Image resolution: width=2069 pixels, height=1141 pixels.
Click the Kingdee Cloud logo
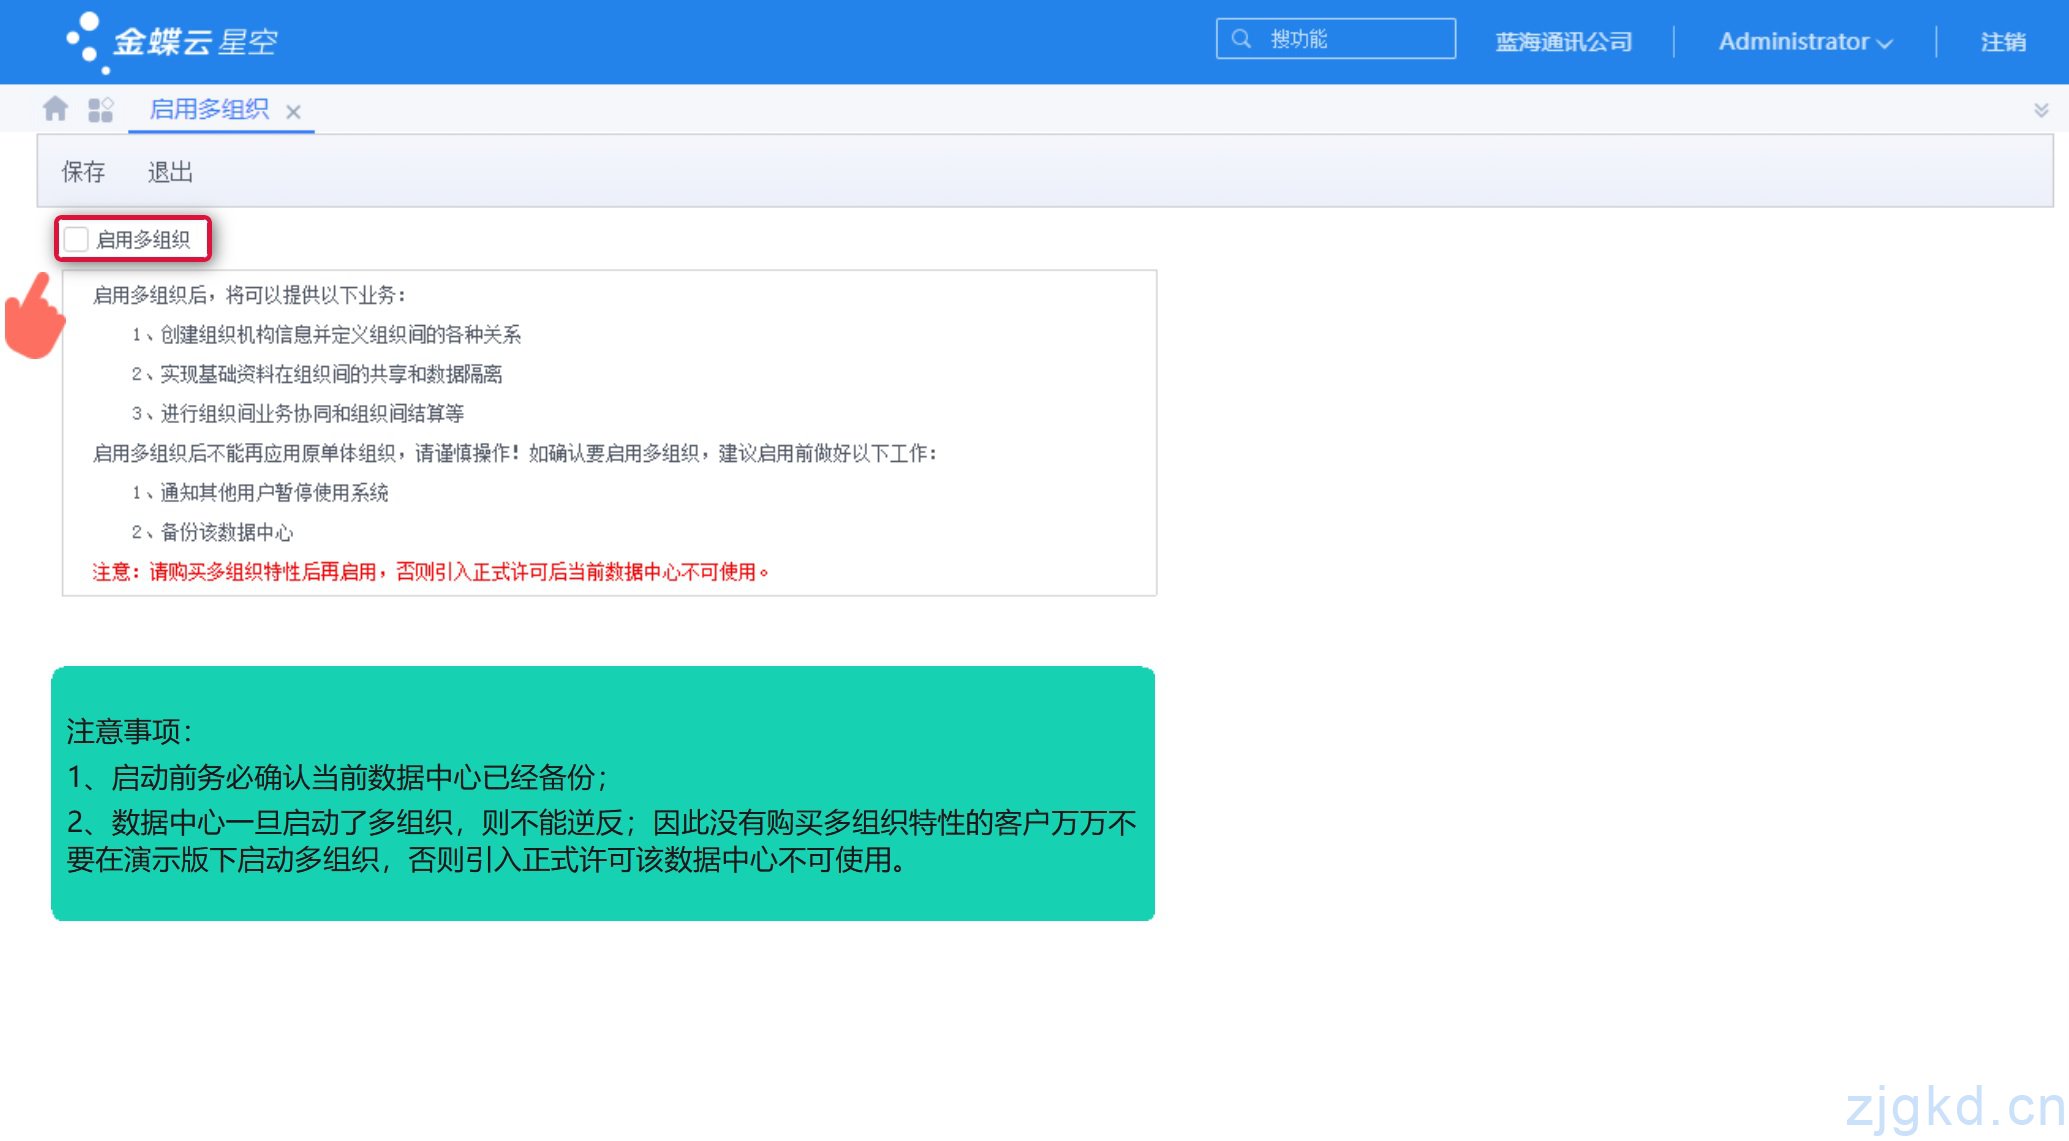pyautogui.click(x=172, y=42)
